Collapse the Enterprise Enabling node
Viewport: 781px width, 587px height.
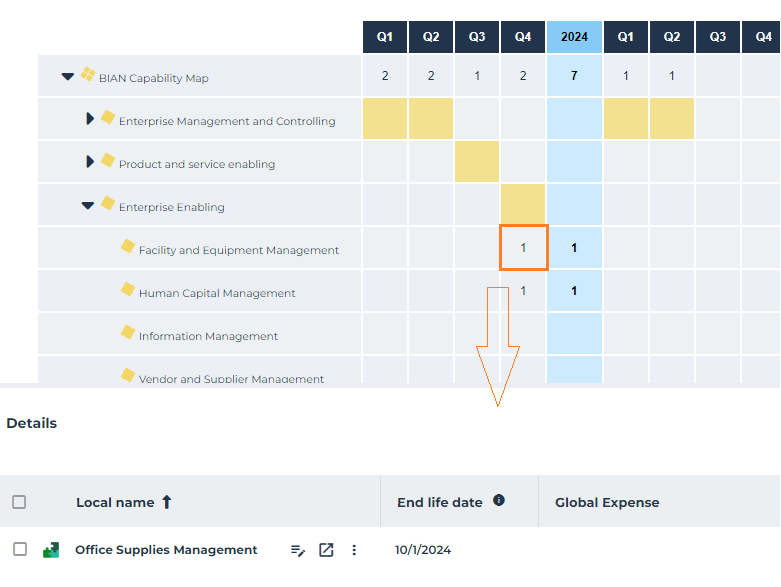coord(88,205)
